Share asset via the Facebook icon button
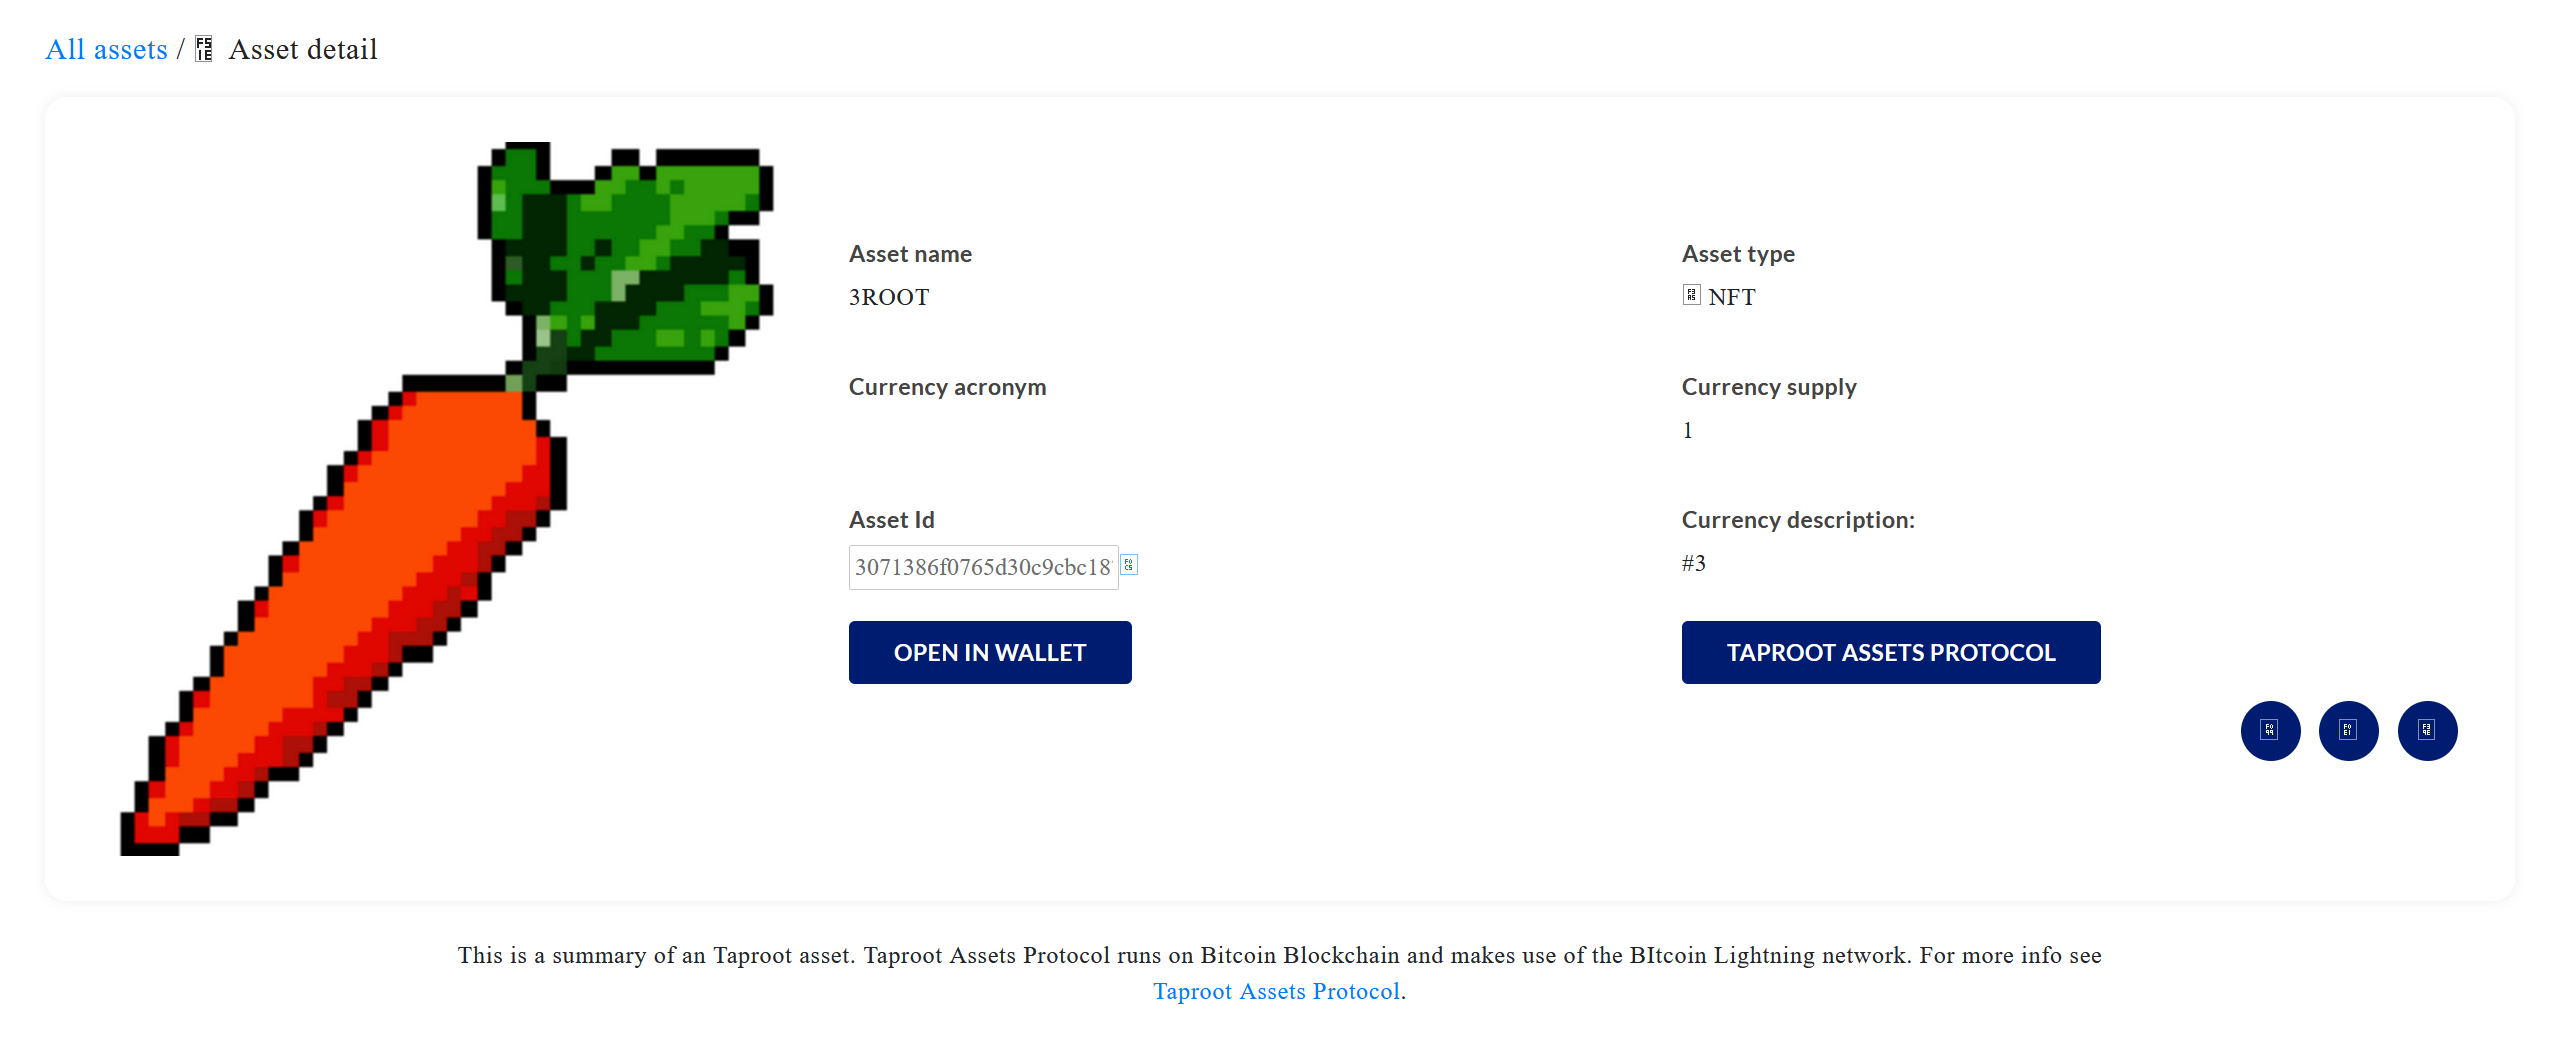Screen dimensions: 2560x1048 [x=2427, y=730]
